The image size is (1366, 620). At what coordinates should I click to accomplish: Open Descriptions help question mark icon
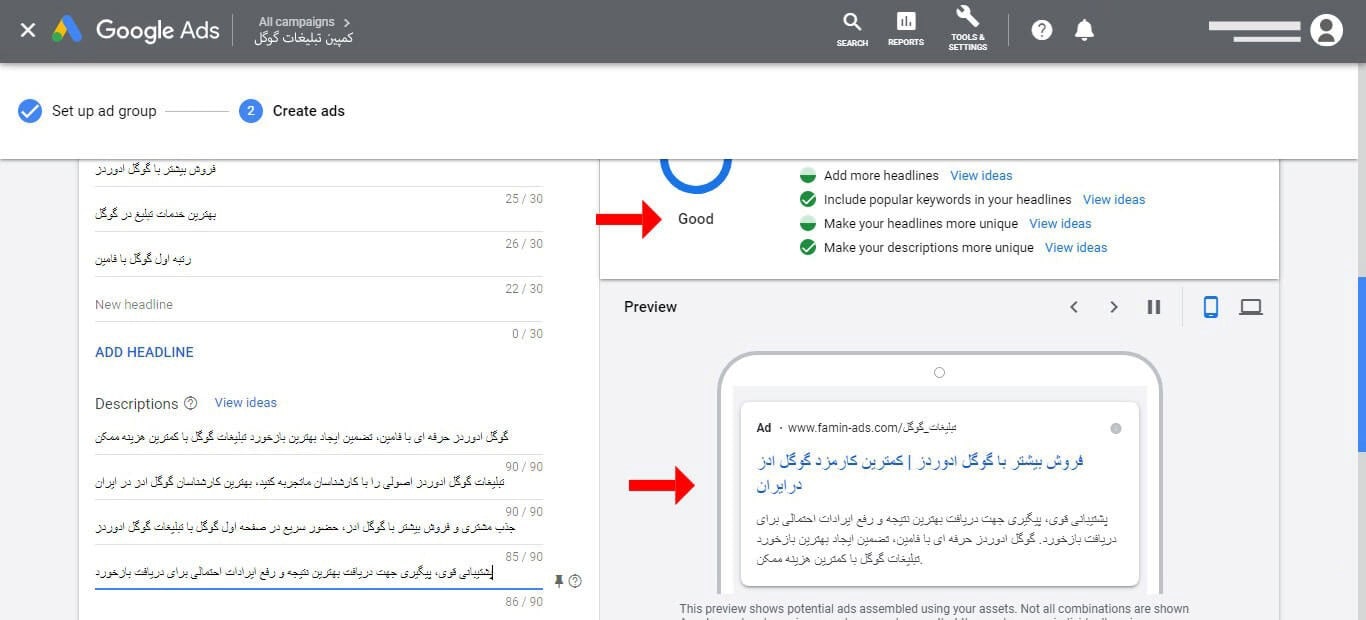pyautogui.click(x=191, y=404)
